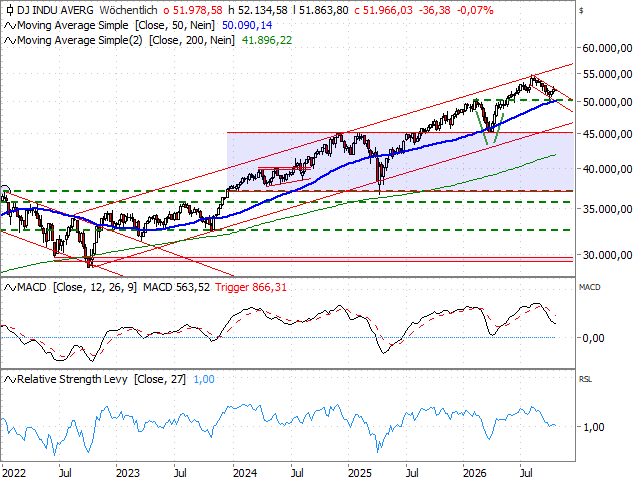Click the 40.000,00 price axis label
This screenshot has height=480, width=640.
[x=607, y=169]
